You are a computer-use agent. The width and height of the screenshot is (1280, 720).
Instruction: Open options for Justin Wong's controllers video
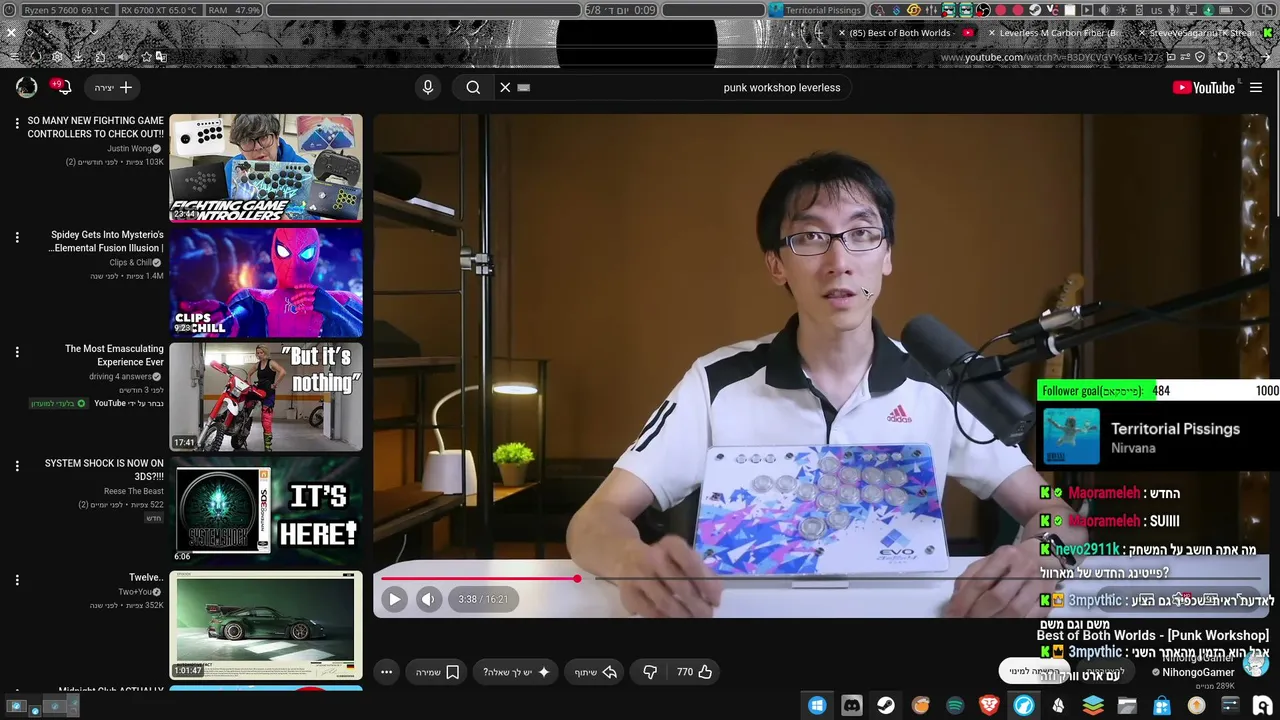coord(16,123)
